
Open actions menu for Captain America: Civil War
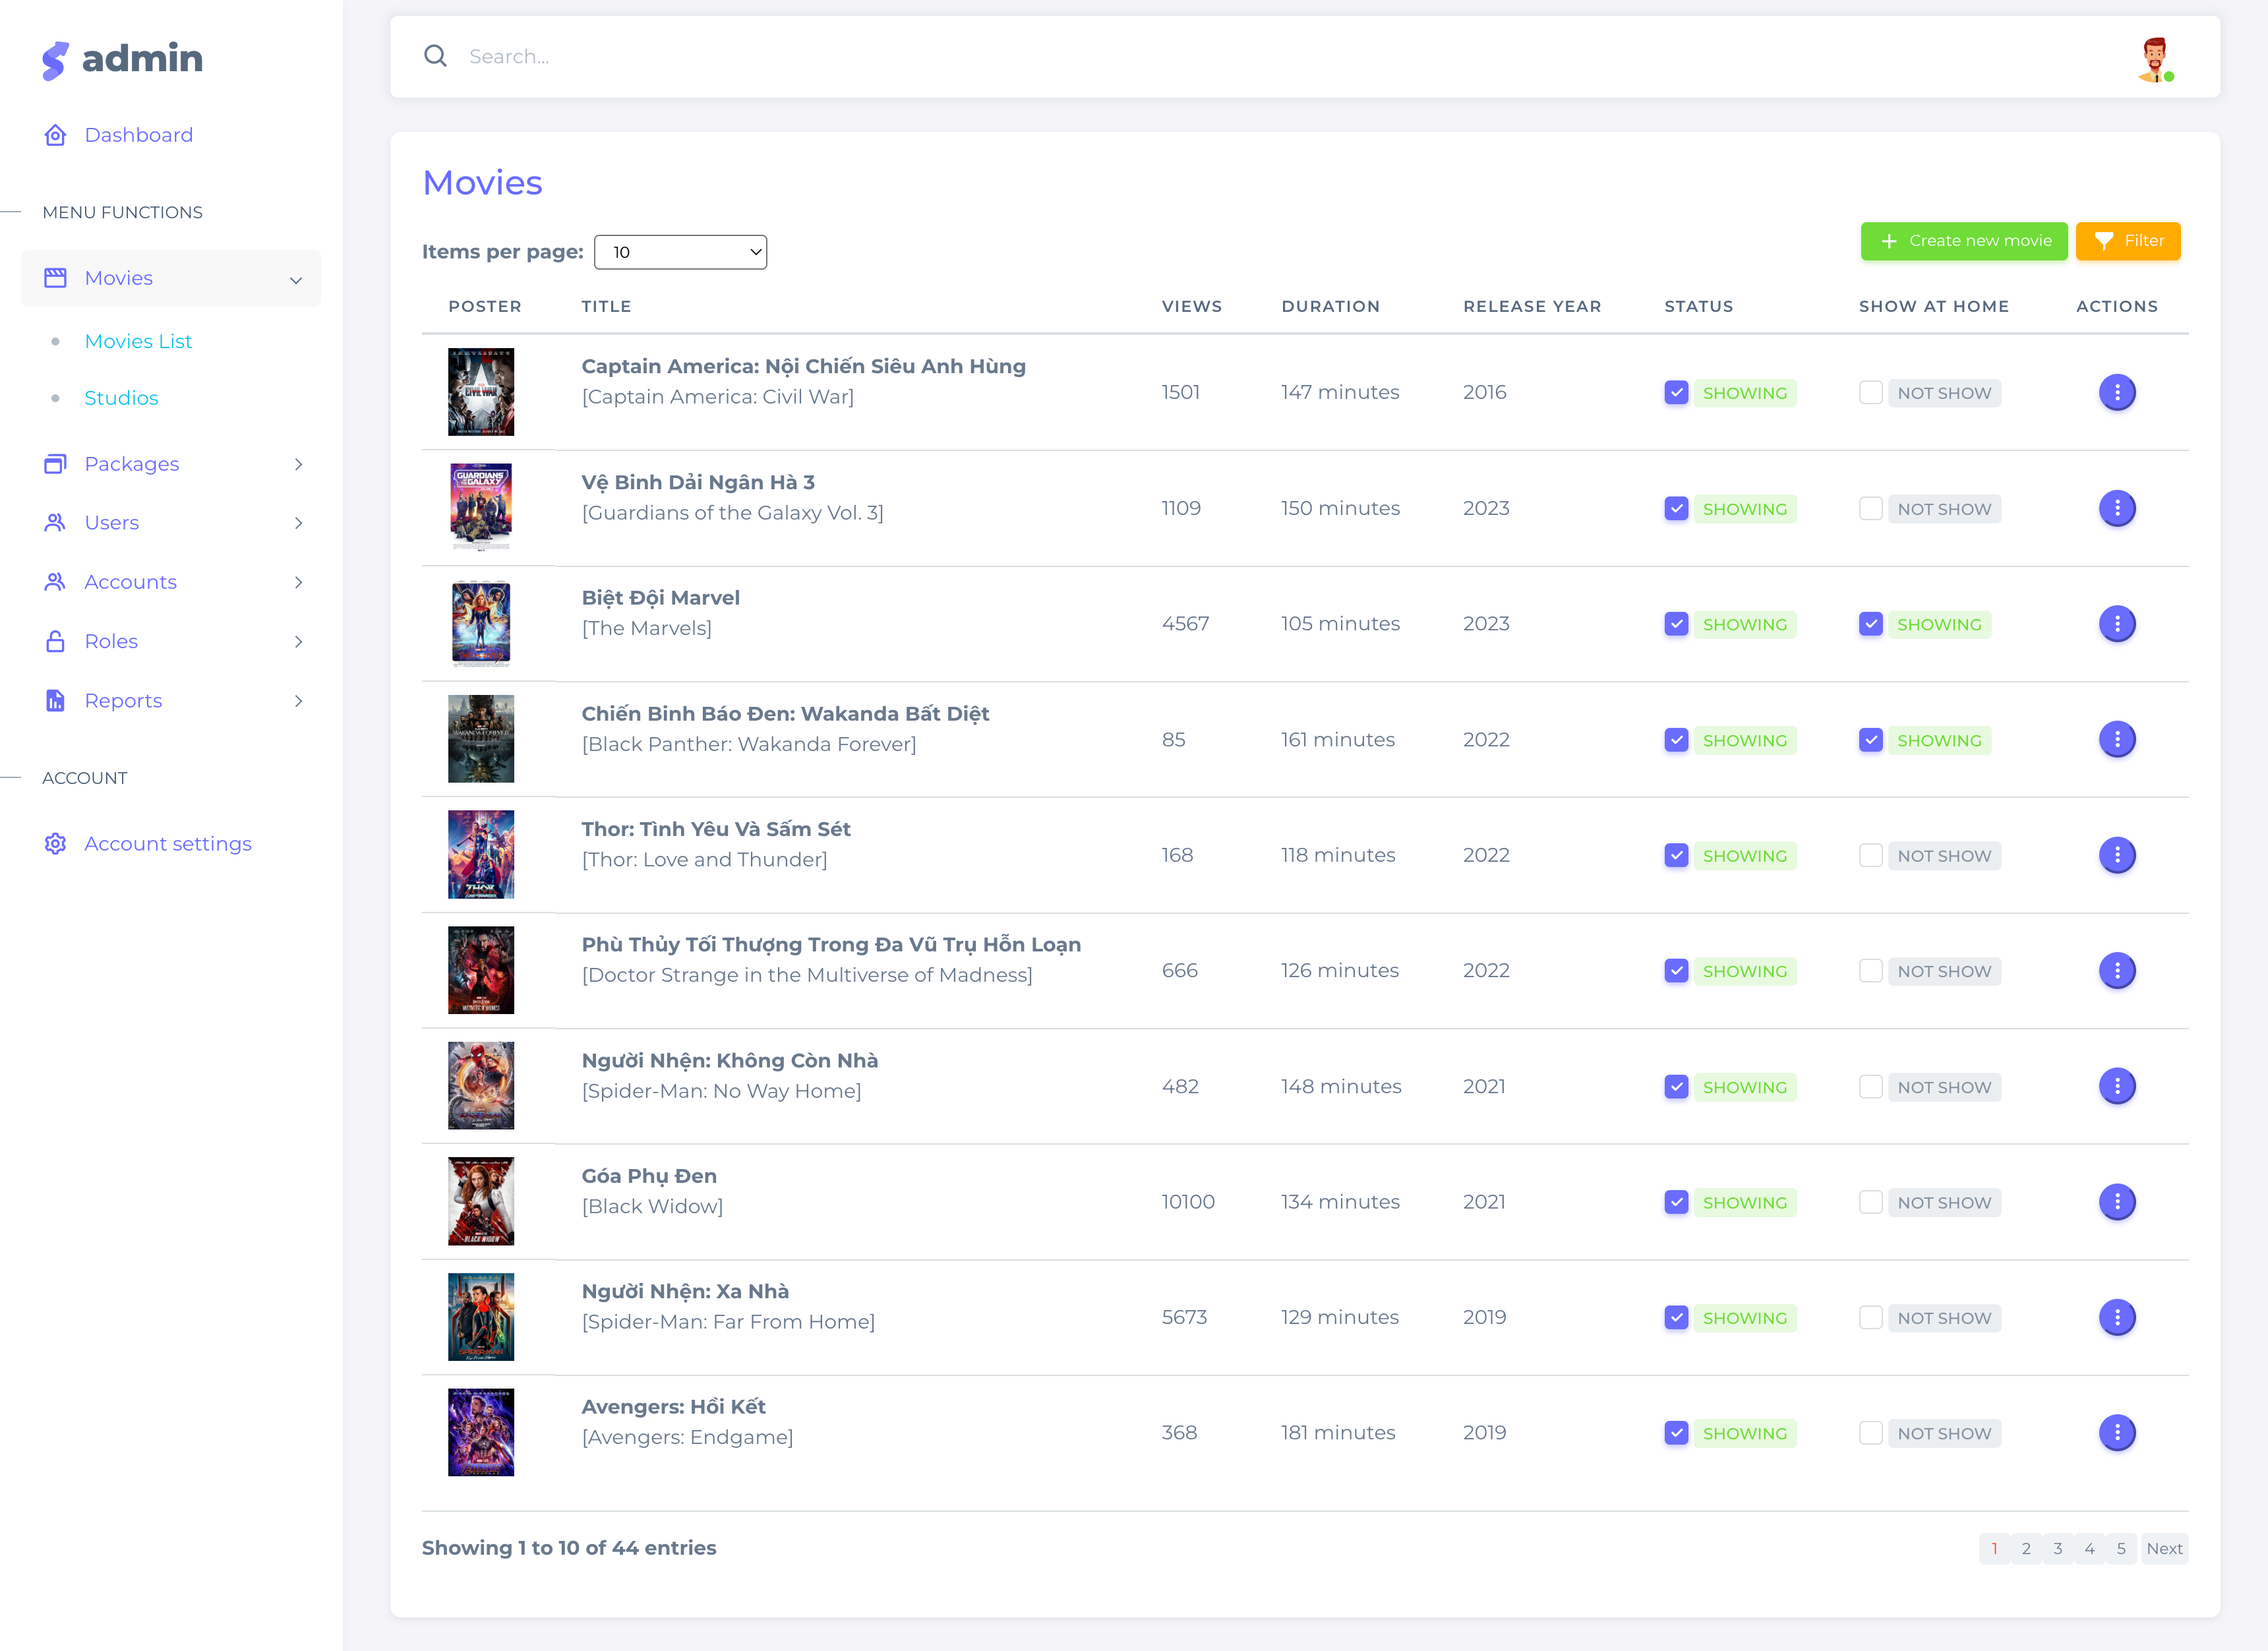tap(2116, 392)
